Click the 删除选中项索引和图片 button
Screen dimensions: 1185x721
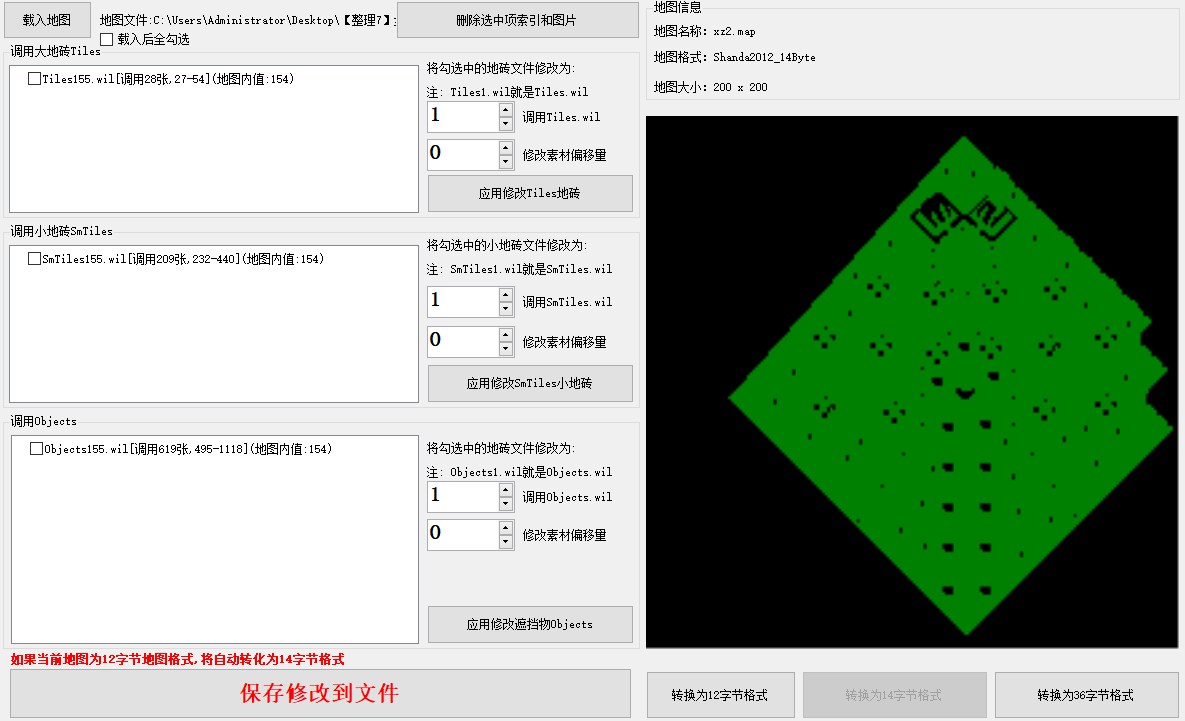click(x=517, y=20)
